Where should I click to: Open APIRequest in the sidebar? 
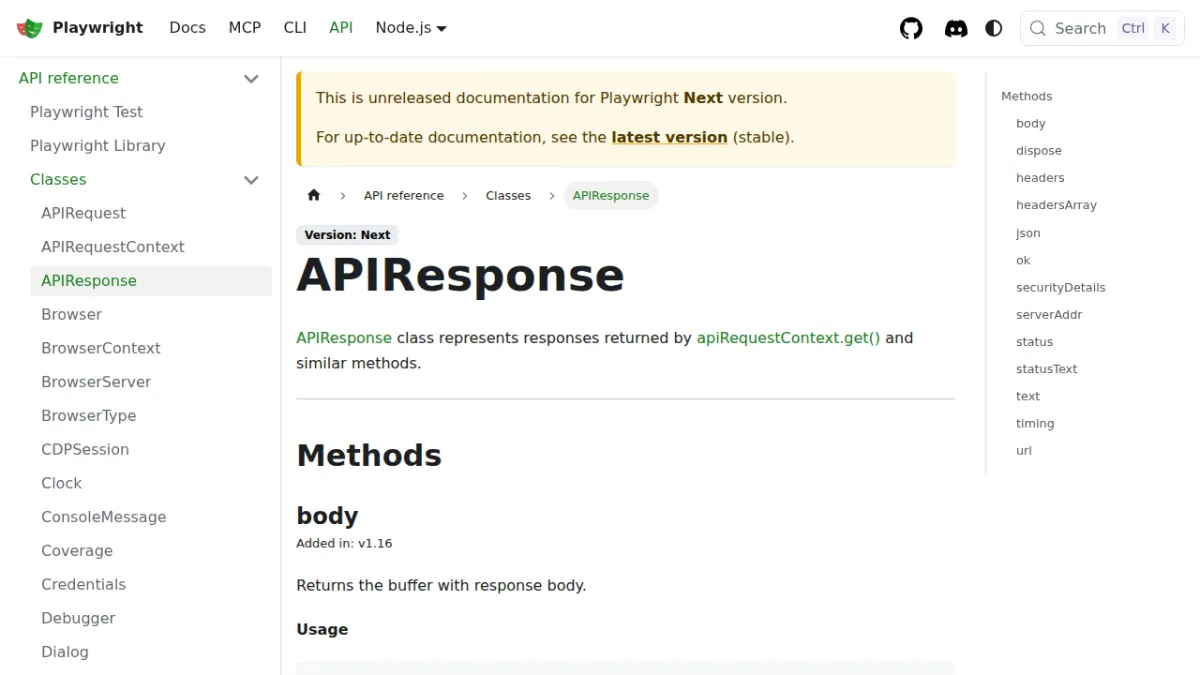pos(83,213)
